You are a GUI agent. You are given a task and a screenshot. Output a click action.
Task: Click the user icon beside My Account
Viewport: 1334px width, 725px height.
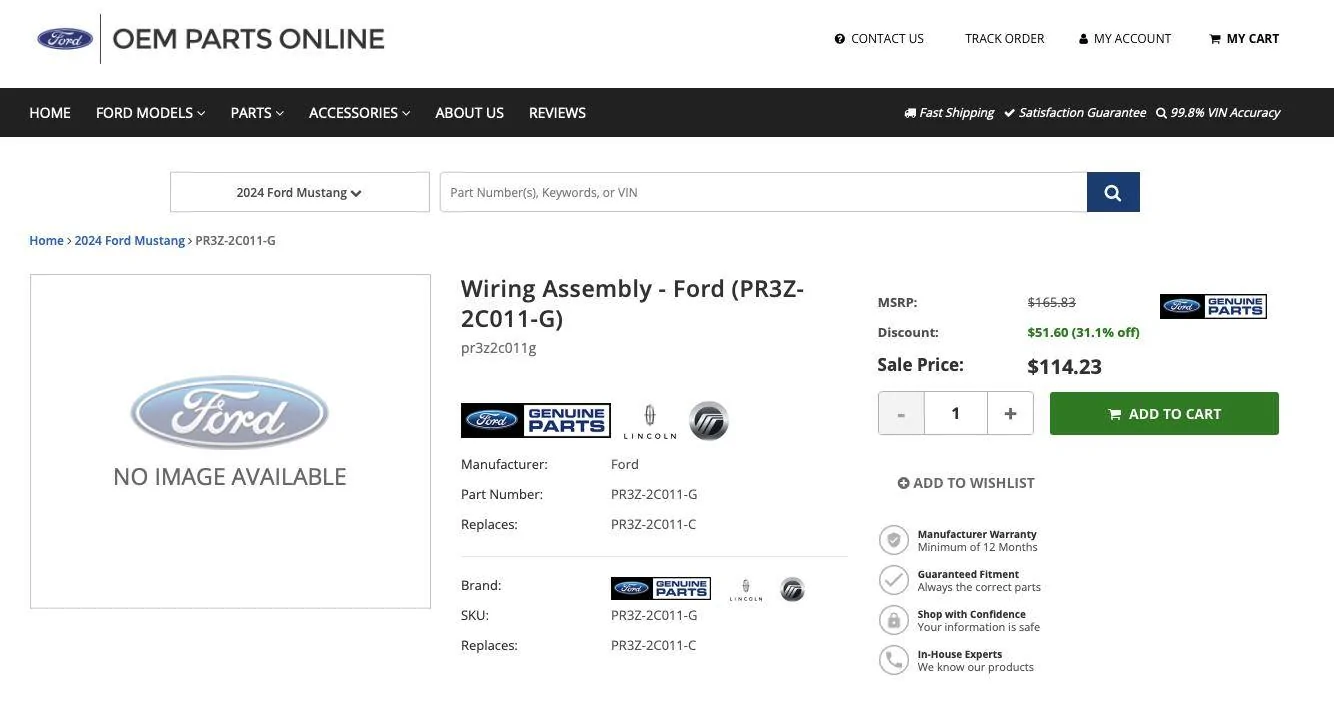[x=1083, y=39]
